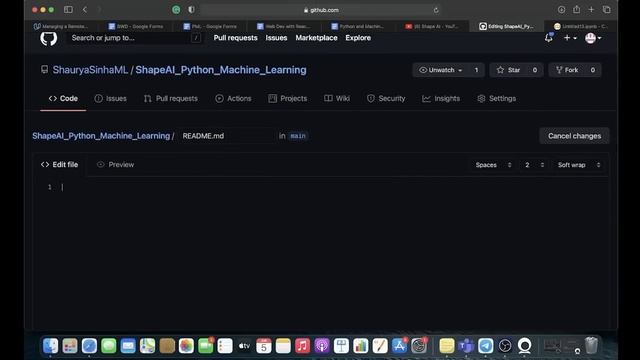Select the Edit file tab
This screenshot has height=360, width=640.
tap(60, 164)
